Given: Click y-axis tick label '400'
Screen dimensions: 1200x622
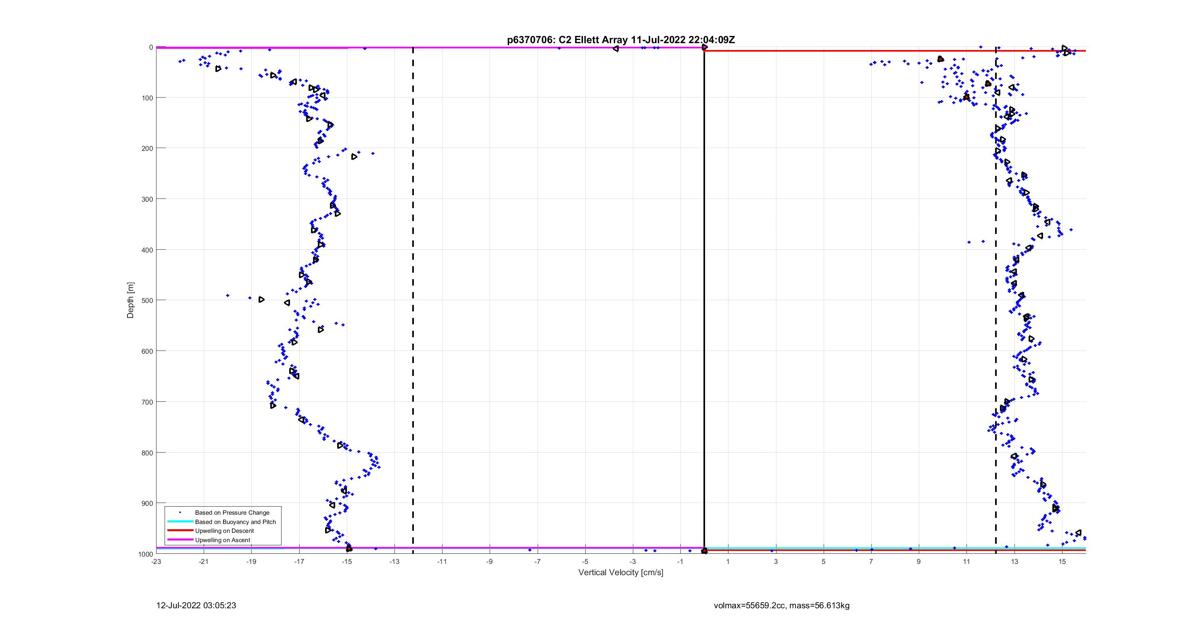Looking at the screenshot, I should (146, 250).
